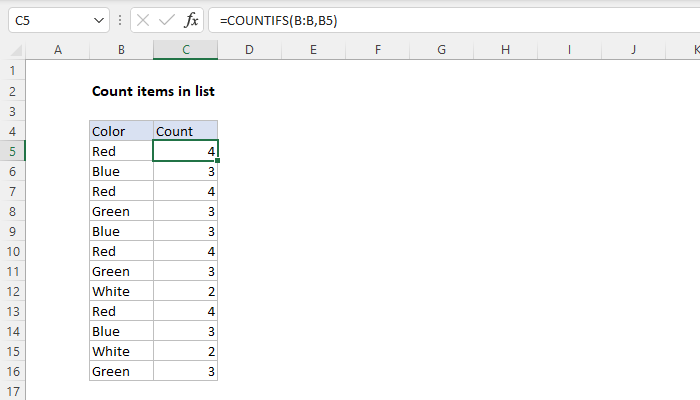Open Insert Function with the fx icon
The image size is (700, 400).
(191, 21)
